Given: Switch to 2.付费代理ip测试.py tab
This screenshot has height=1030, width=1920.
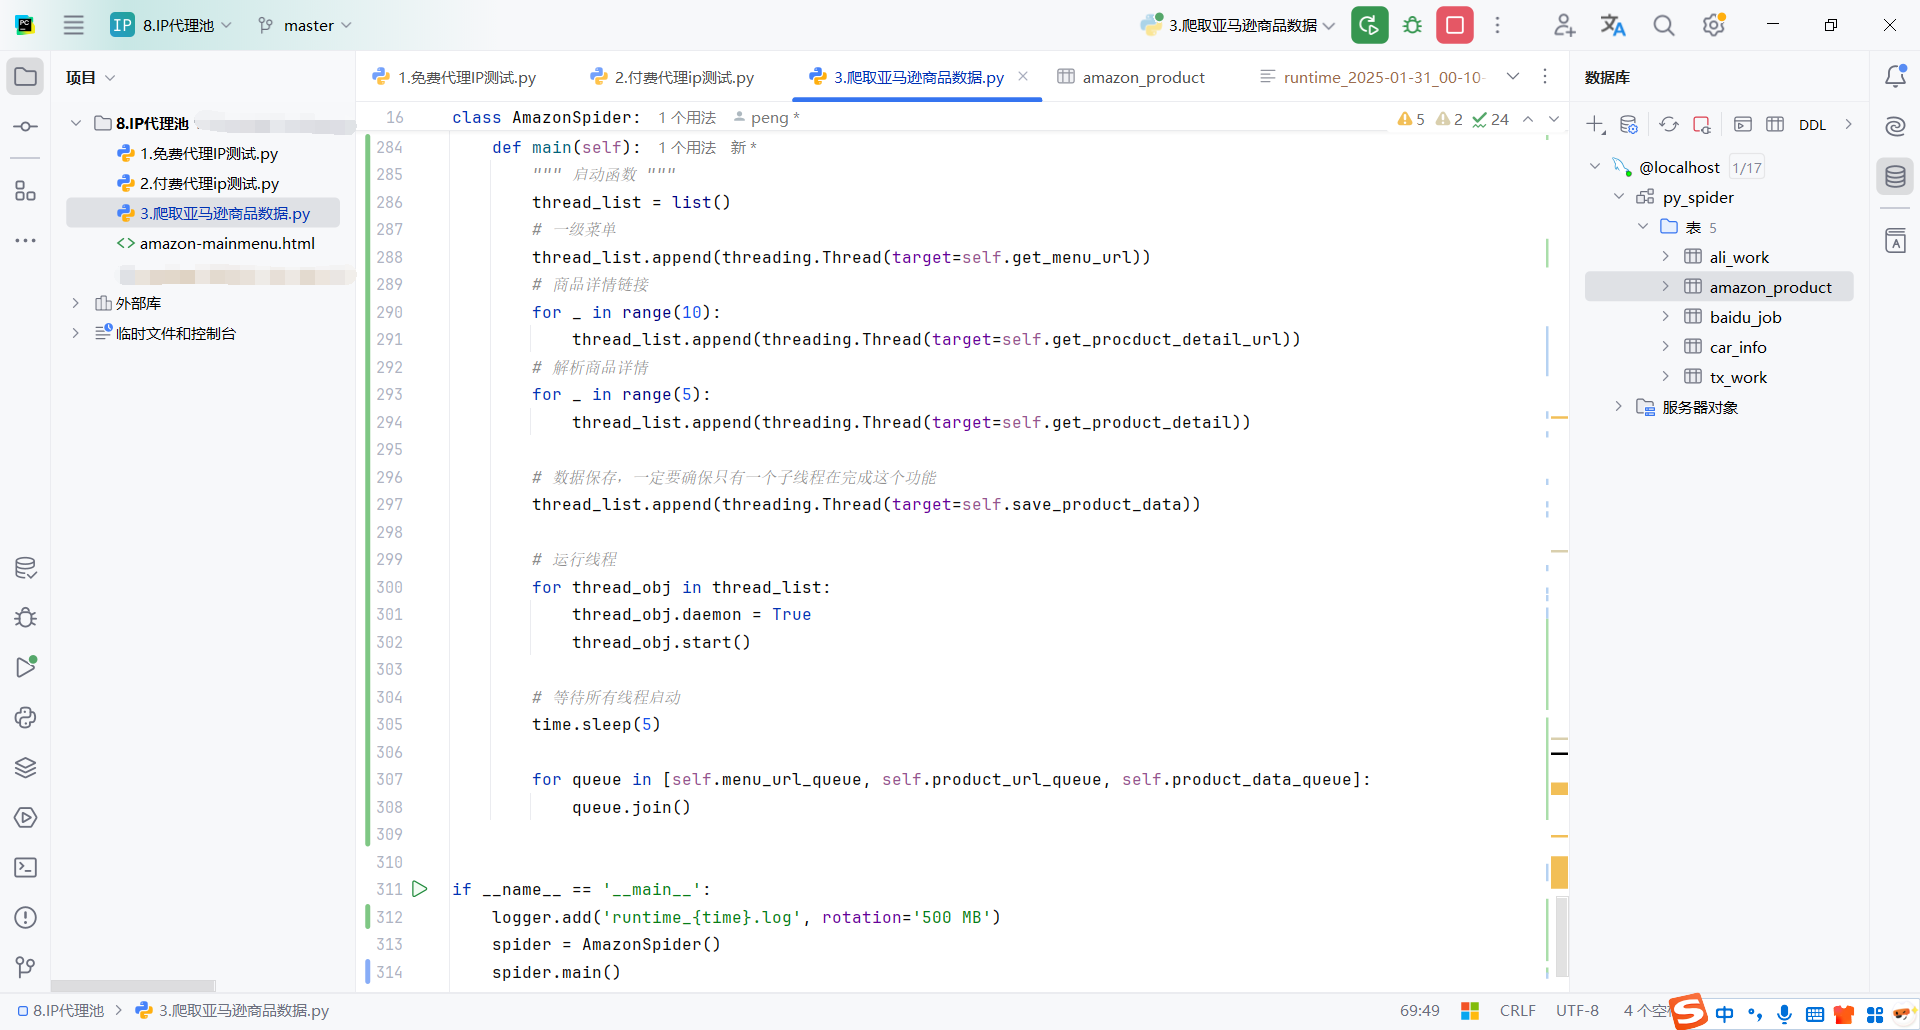Looking at the screenshot, I should (x=672, y=77).
